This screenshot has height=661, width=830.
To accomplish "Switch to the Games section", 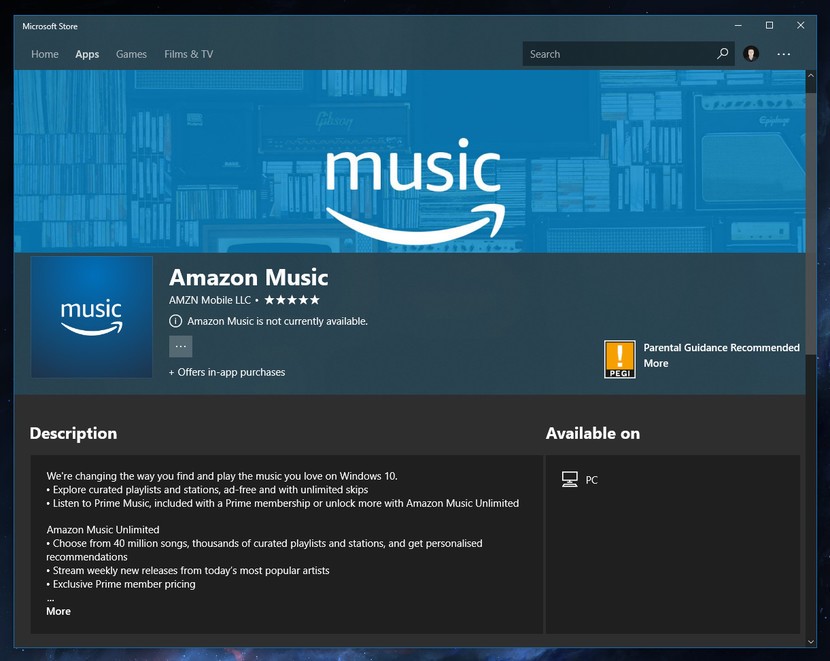I will [x=131, y=54].
